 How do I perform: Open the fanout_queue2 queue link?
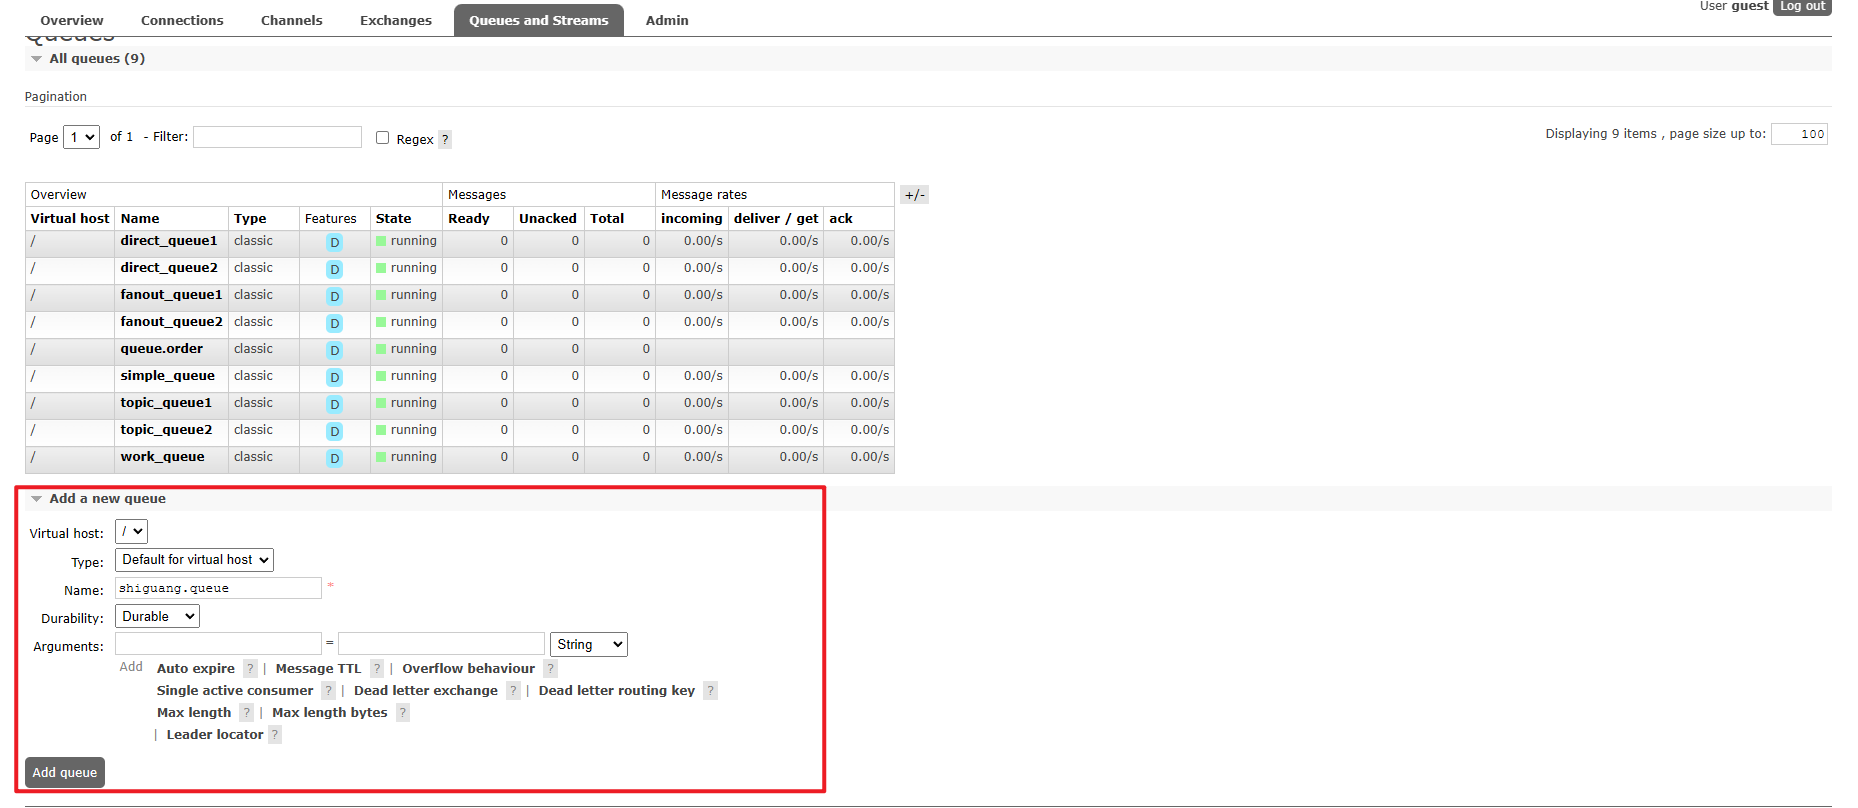(x=172, y=322)
